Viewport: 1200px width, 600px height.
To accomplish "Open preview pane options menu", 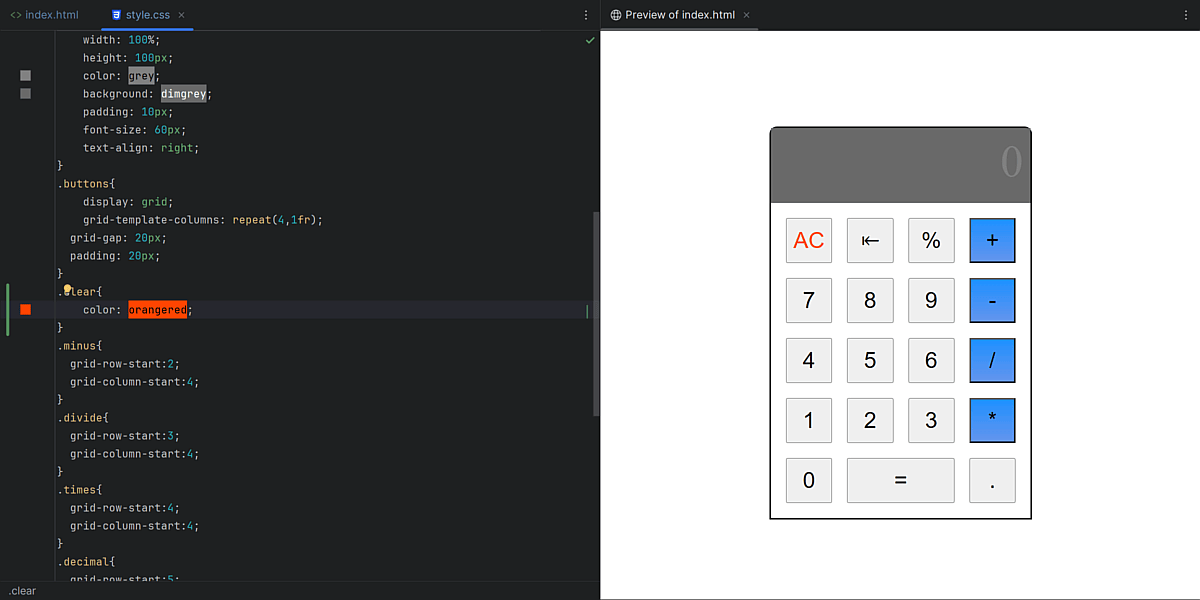I will click(1186, 15).
